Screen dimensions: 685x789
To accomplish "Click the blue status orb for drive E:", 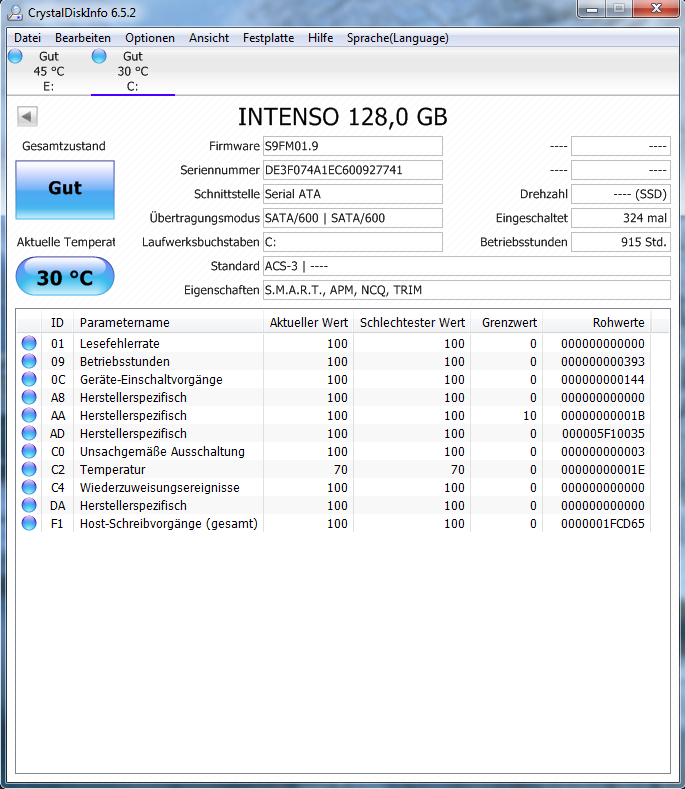I will [x=16, y=56].
